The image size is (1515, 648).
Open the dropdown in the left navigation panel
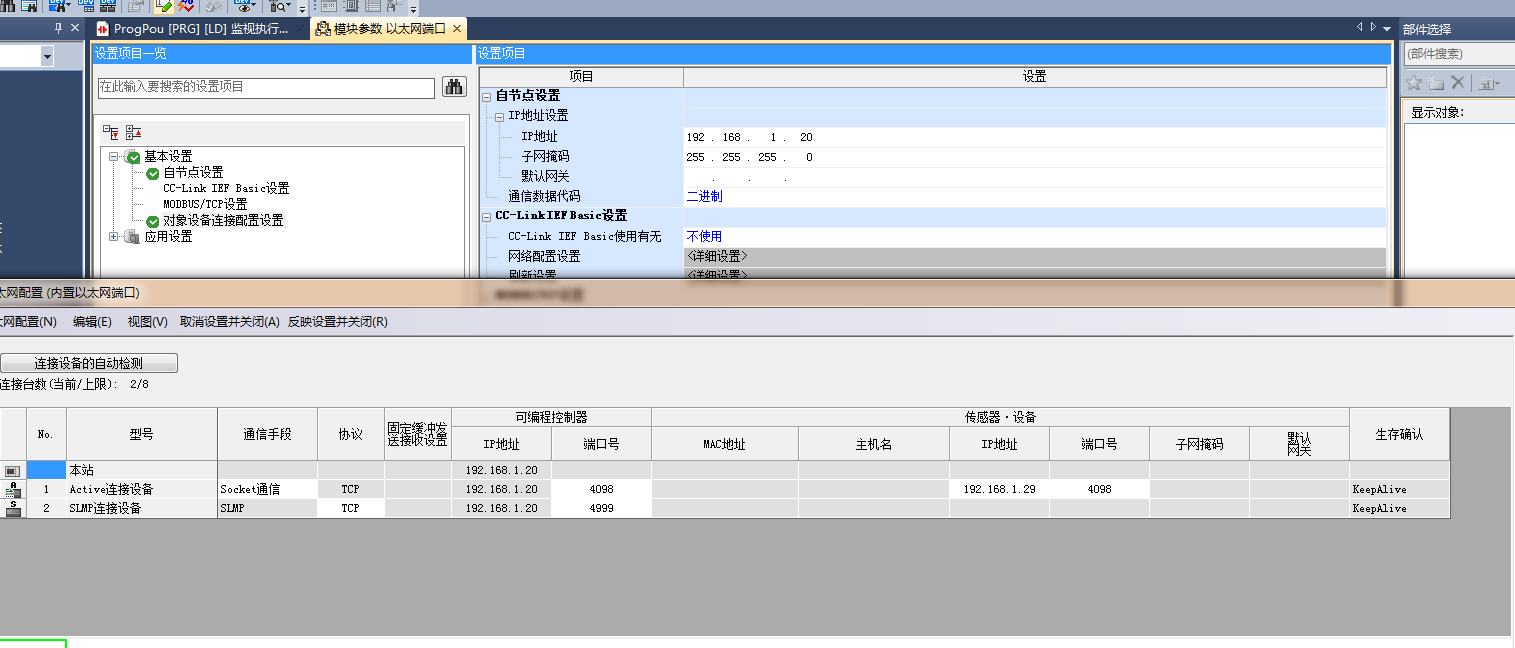click(47, 58)
